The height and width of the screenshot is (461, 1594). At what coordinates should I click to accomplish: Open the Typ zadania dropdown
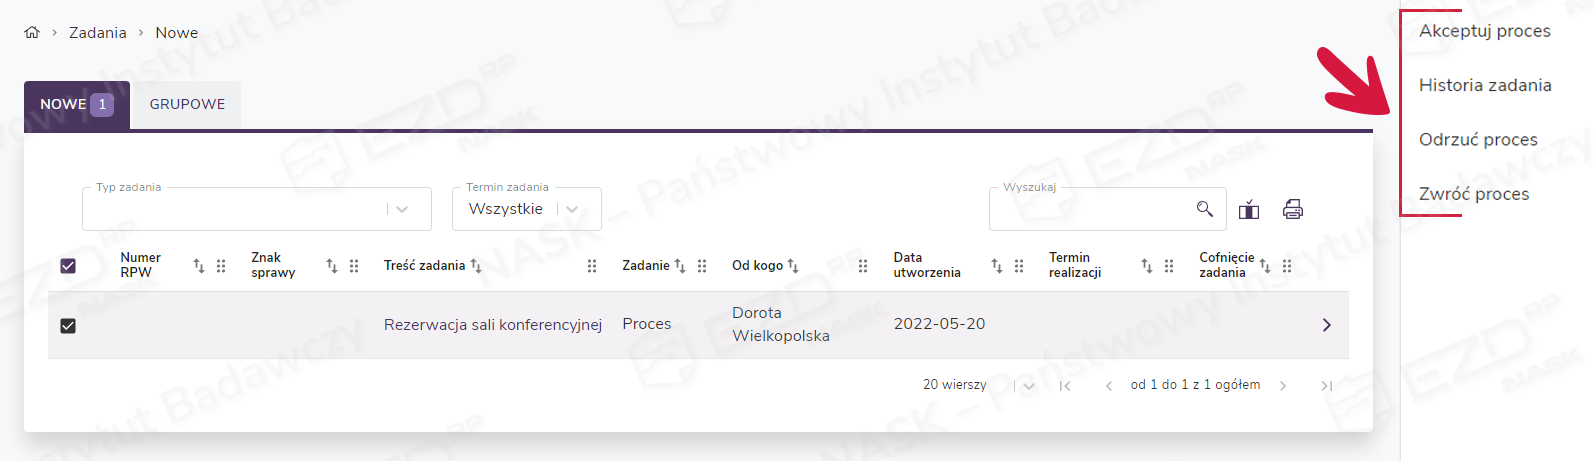pos(402,210)
